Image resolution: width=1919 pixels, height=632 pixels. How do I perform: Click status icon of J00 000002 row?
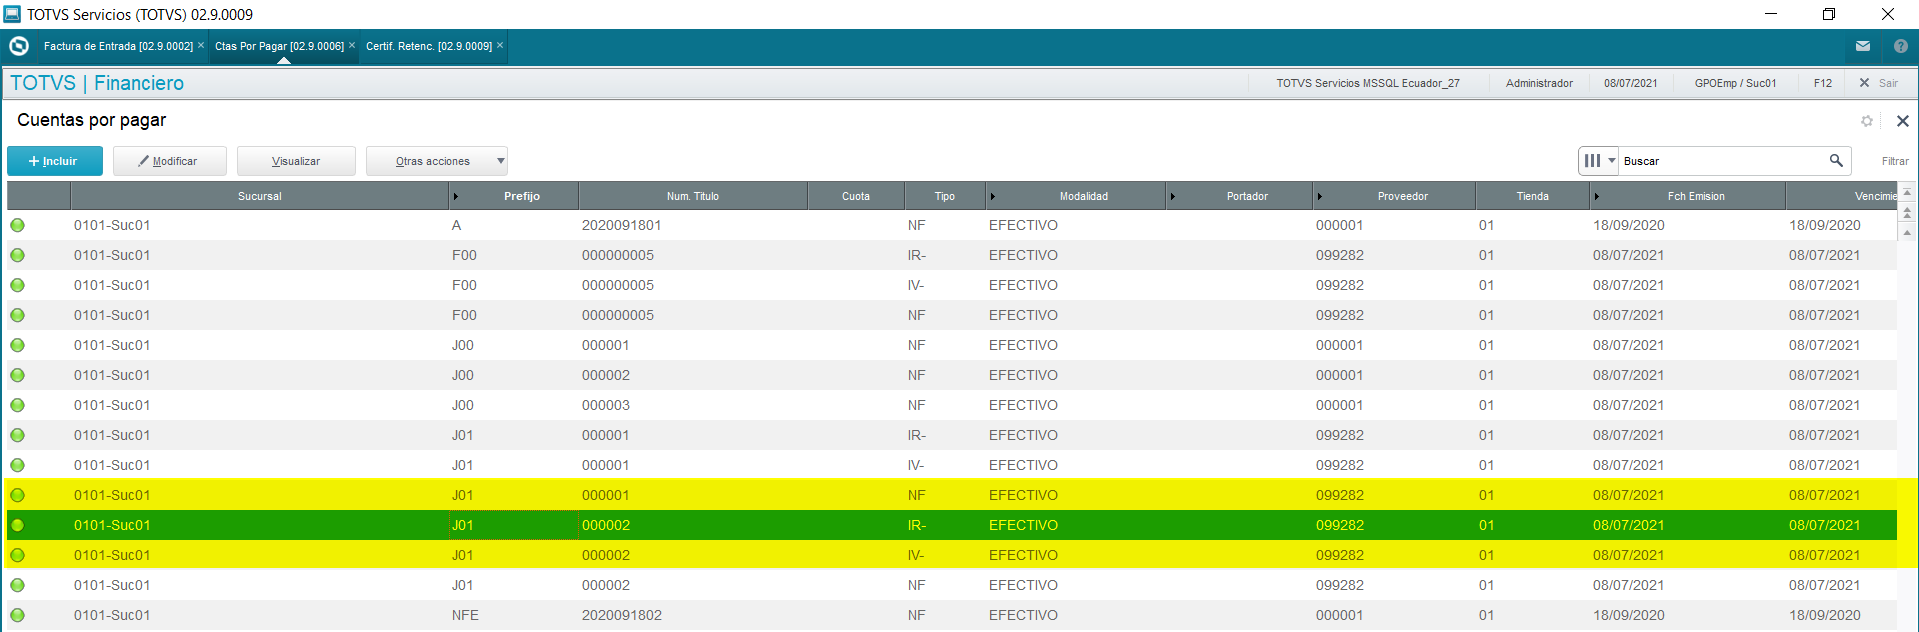[18, 375]
